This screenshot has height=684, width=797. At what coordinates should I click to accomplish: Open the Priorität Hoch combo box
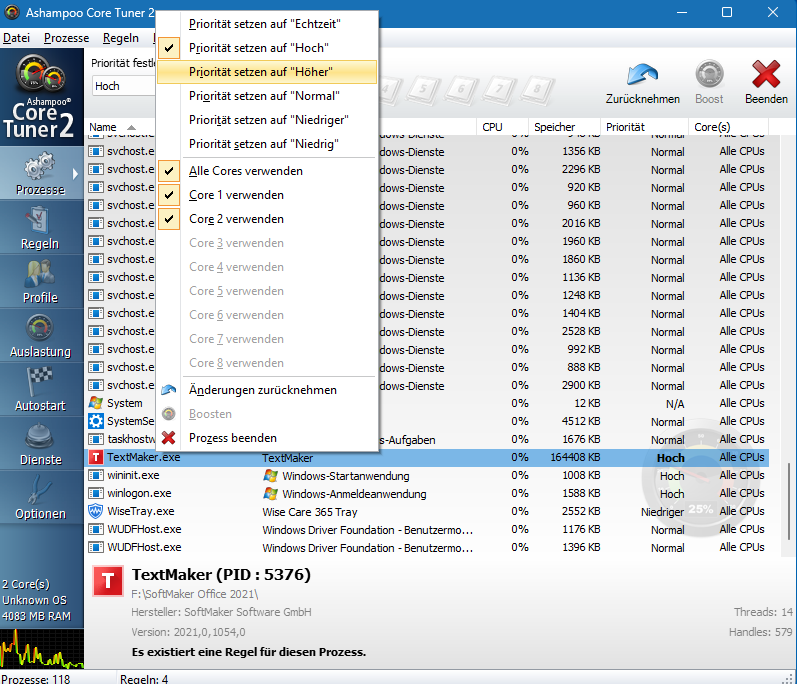[x=124, y=86]
